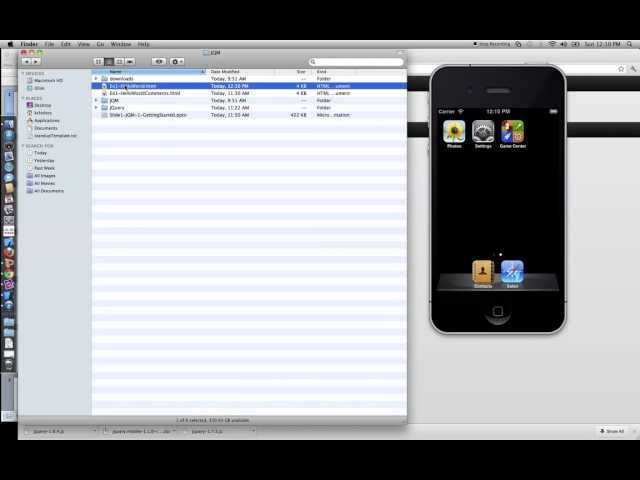Click the menu bar clock

[x=602, y=44]
